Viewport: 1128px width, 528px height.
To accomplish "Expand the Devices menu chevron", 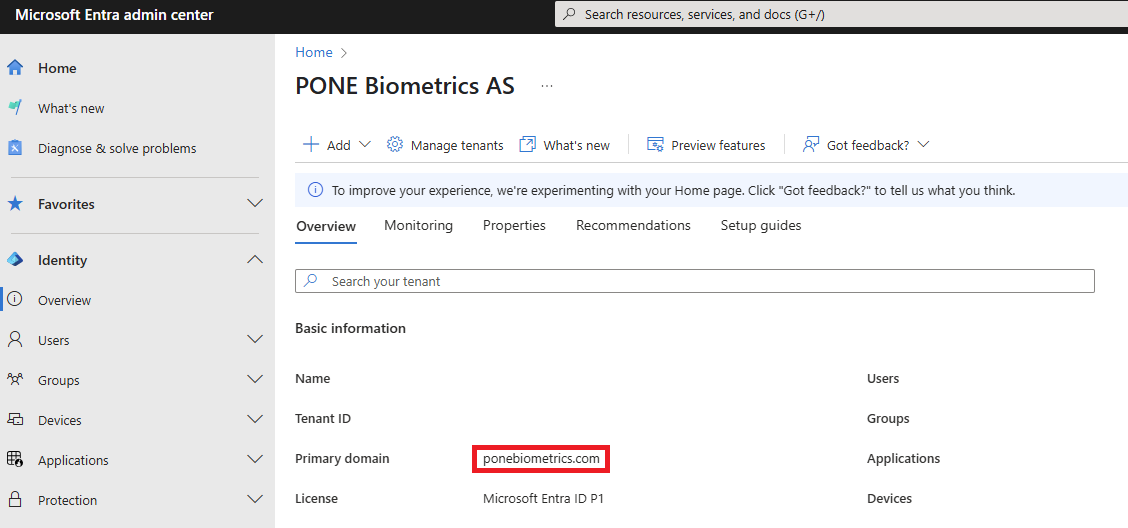I will (x=255, y=419).
